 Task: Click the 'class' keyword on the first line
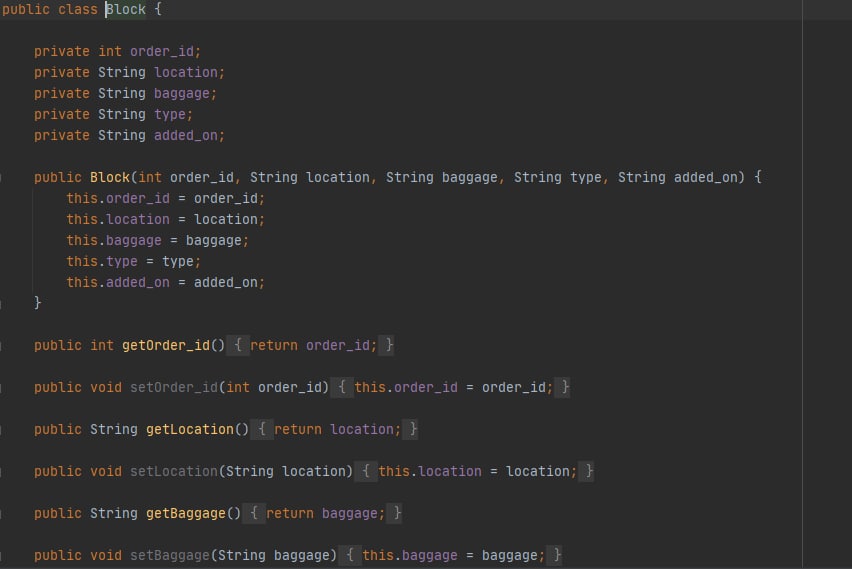(78, 10)
